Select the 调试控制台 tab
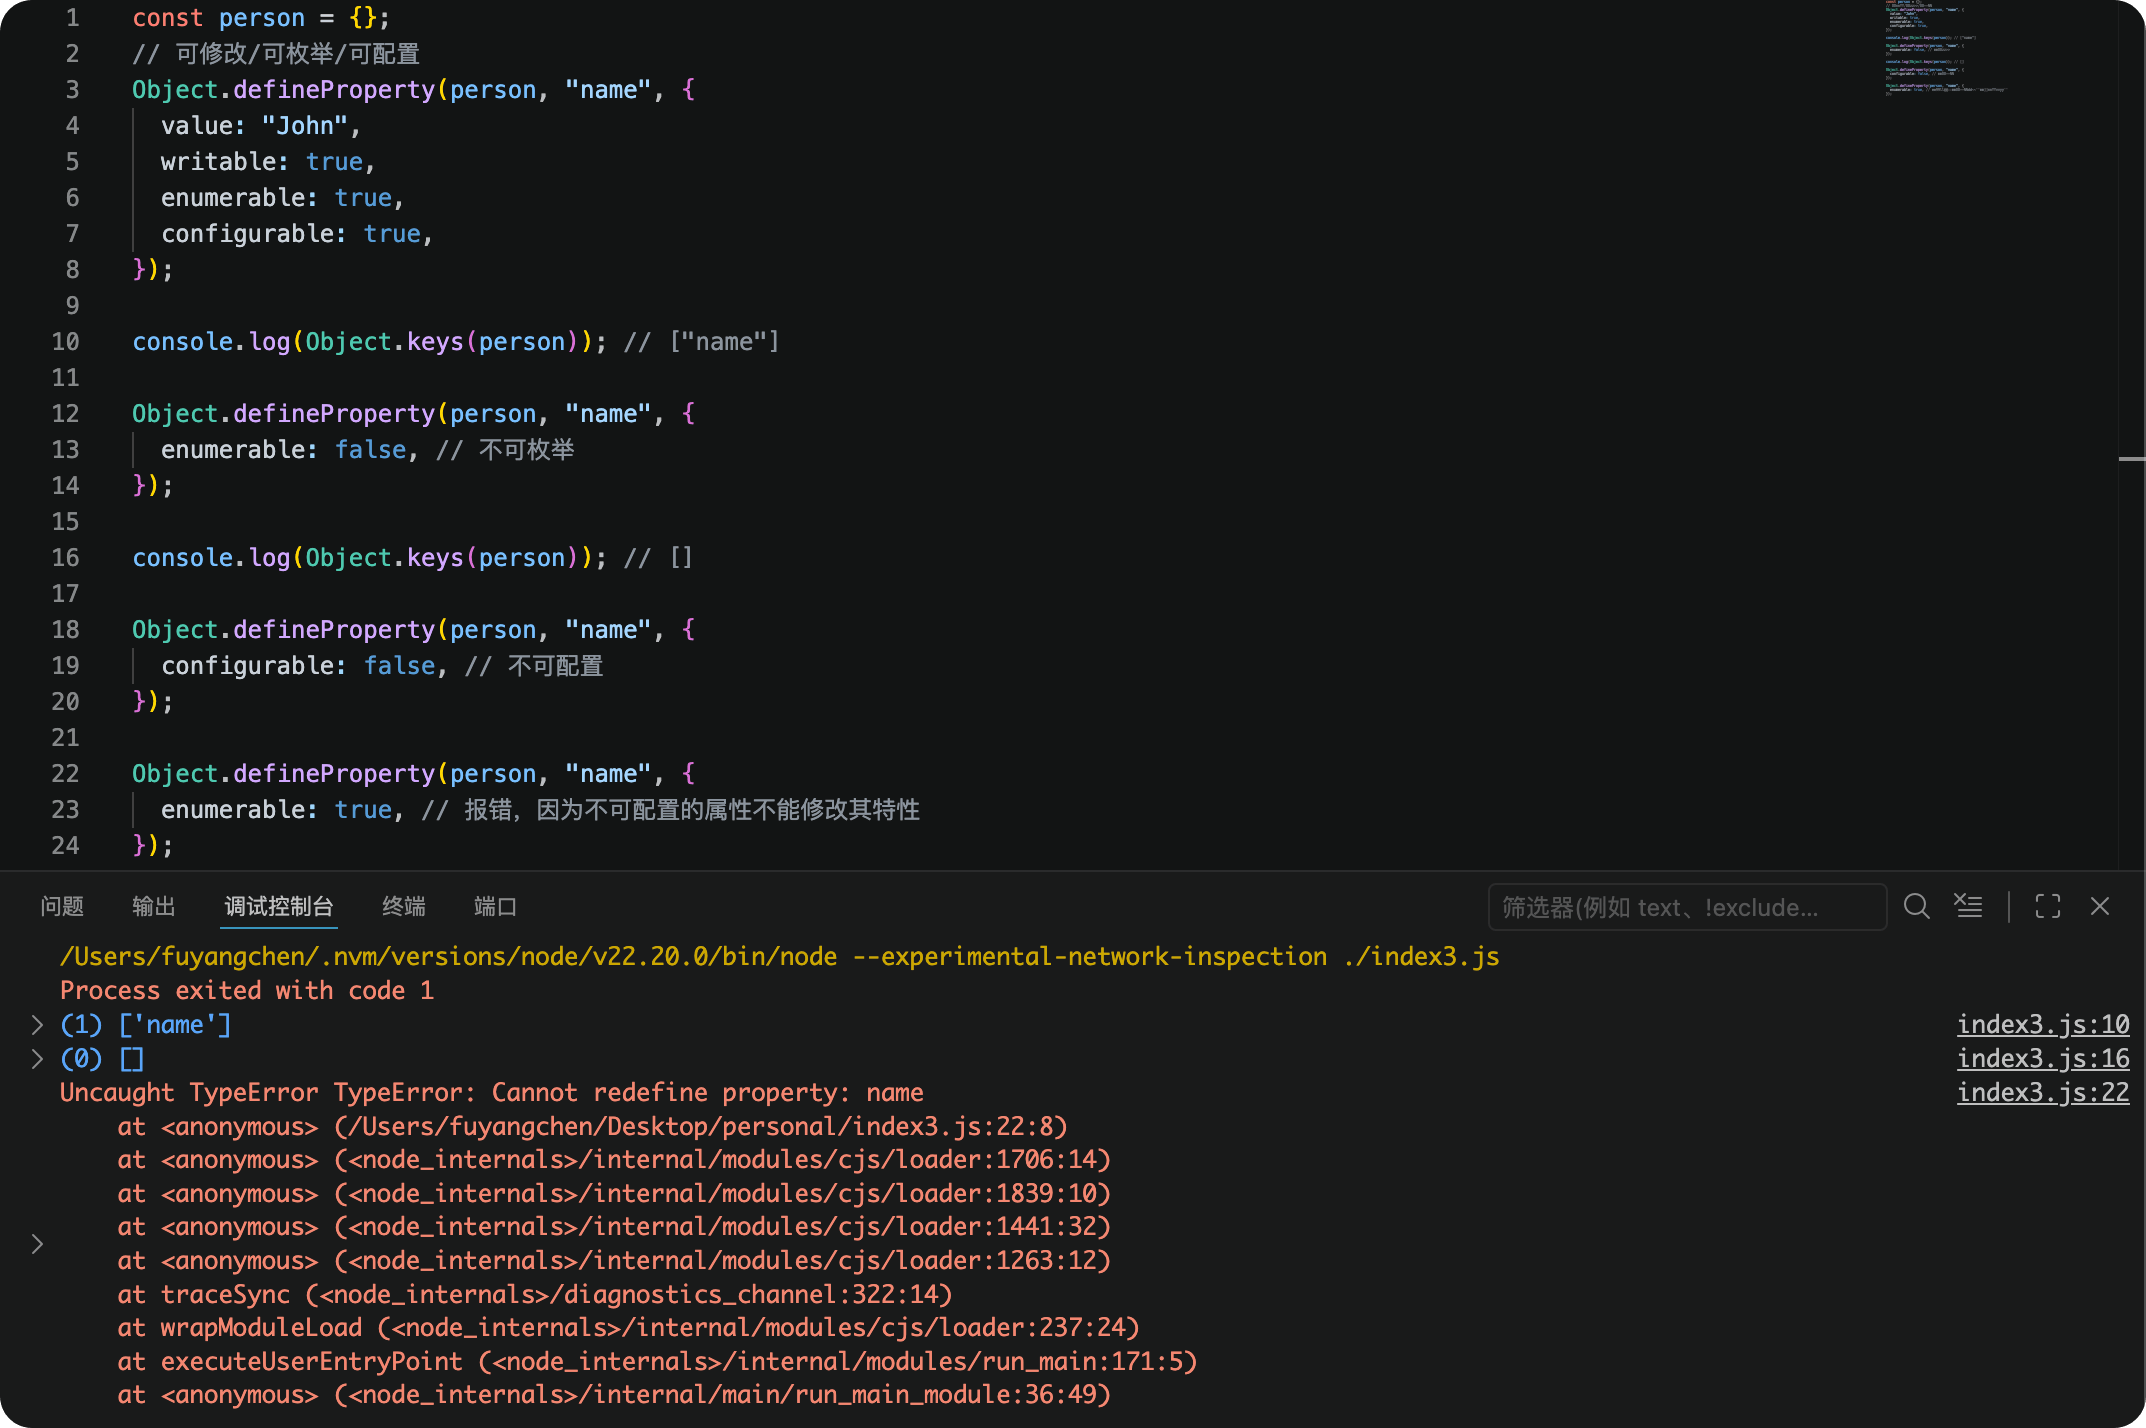 pos(279,906)
